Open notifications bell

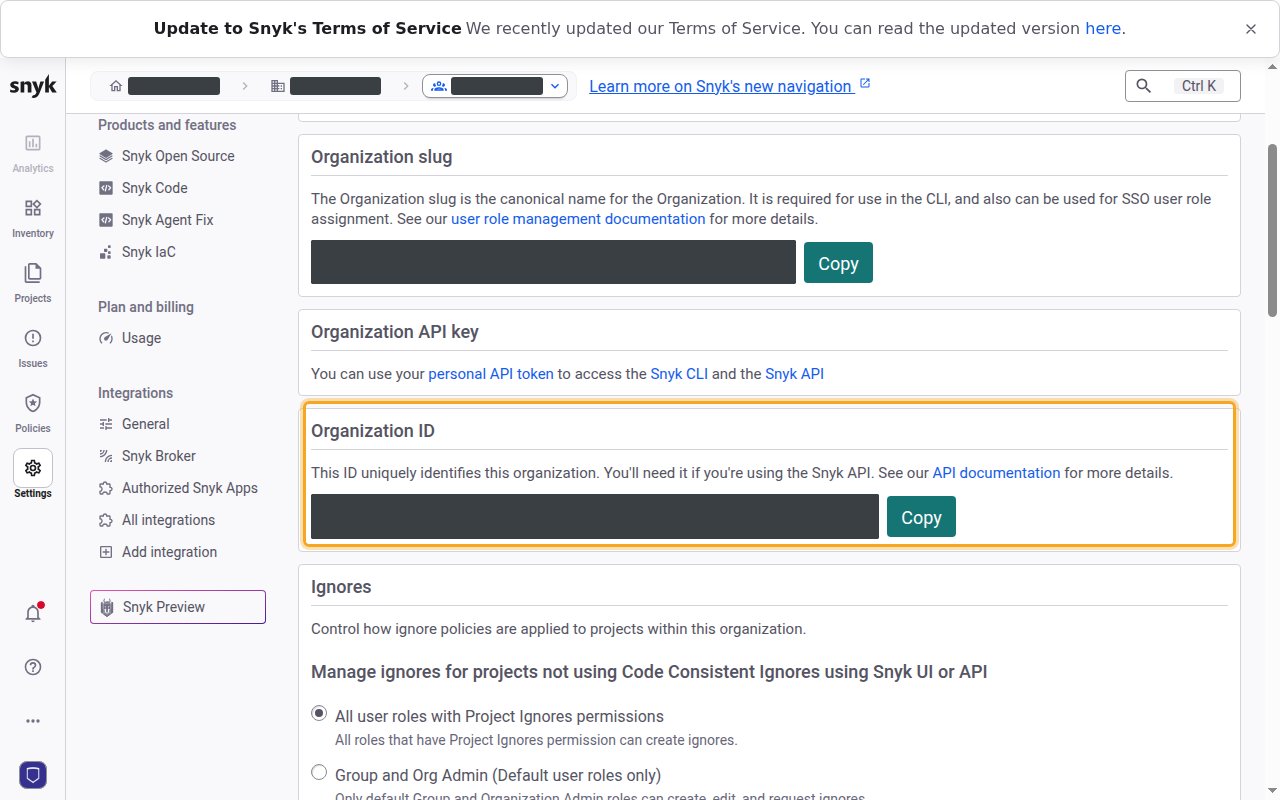[x=33, y=614]
